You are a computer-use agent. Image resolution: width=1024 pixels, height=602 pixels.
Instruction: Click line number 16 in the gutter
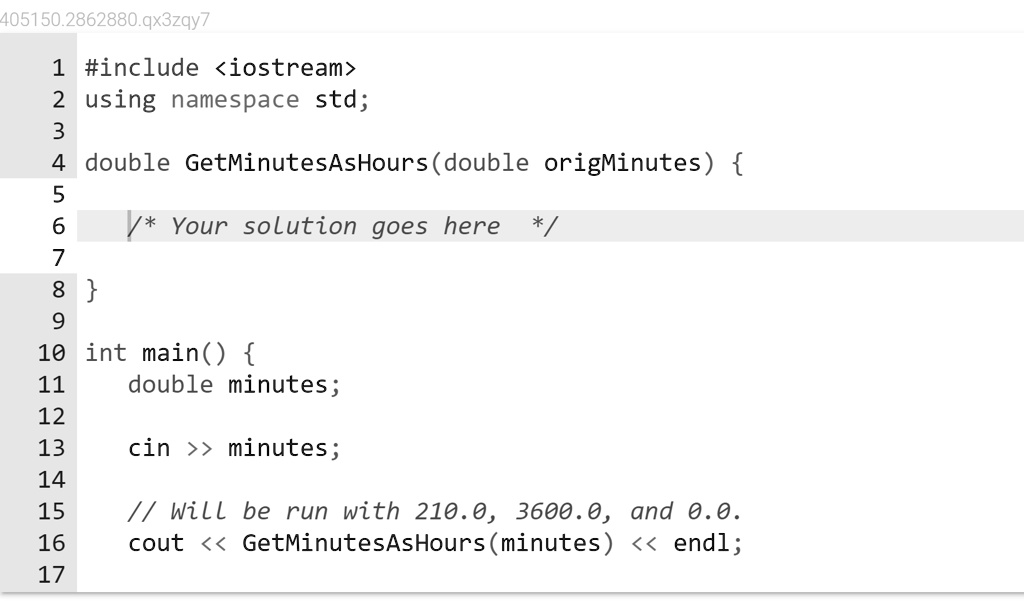(x=52, y=543)
